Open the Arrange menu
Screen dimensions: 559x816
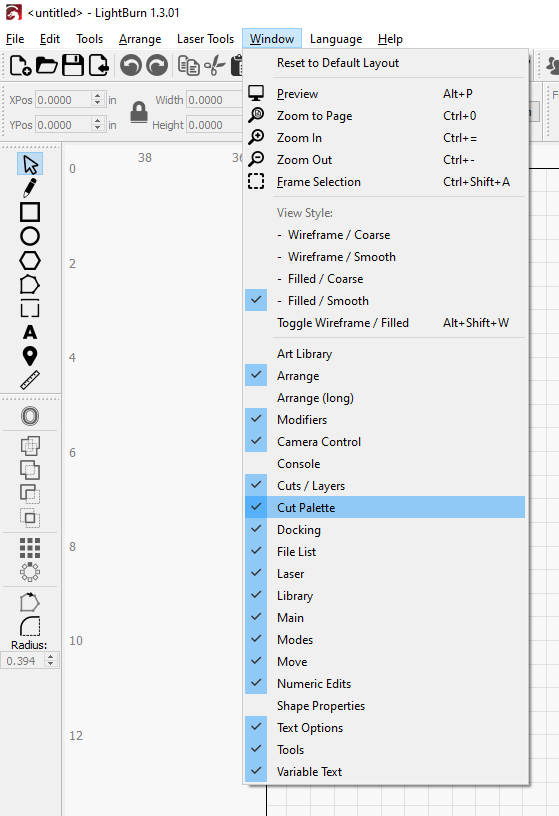140,39
